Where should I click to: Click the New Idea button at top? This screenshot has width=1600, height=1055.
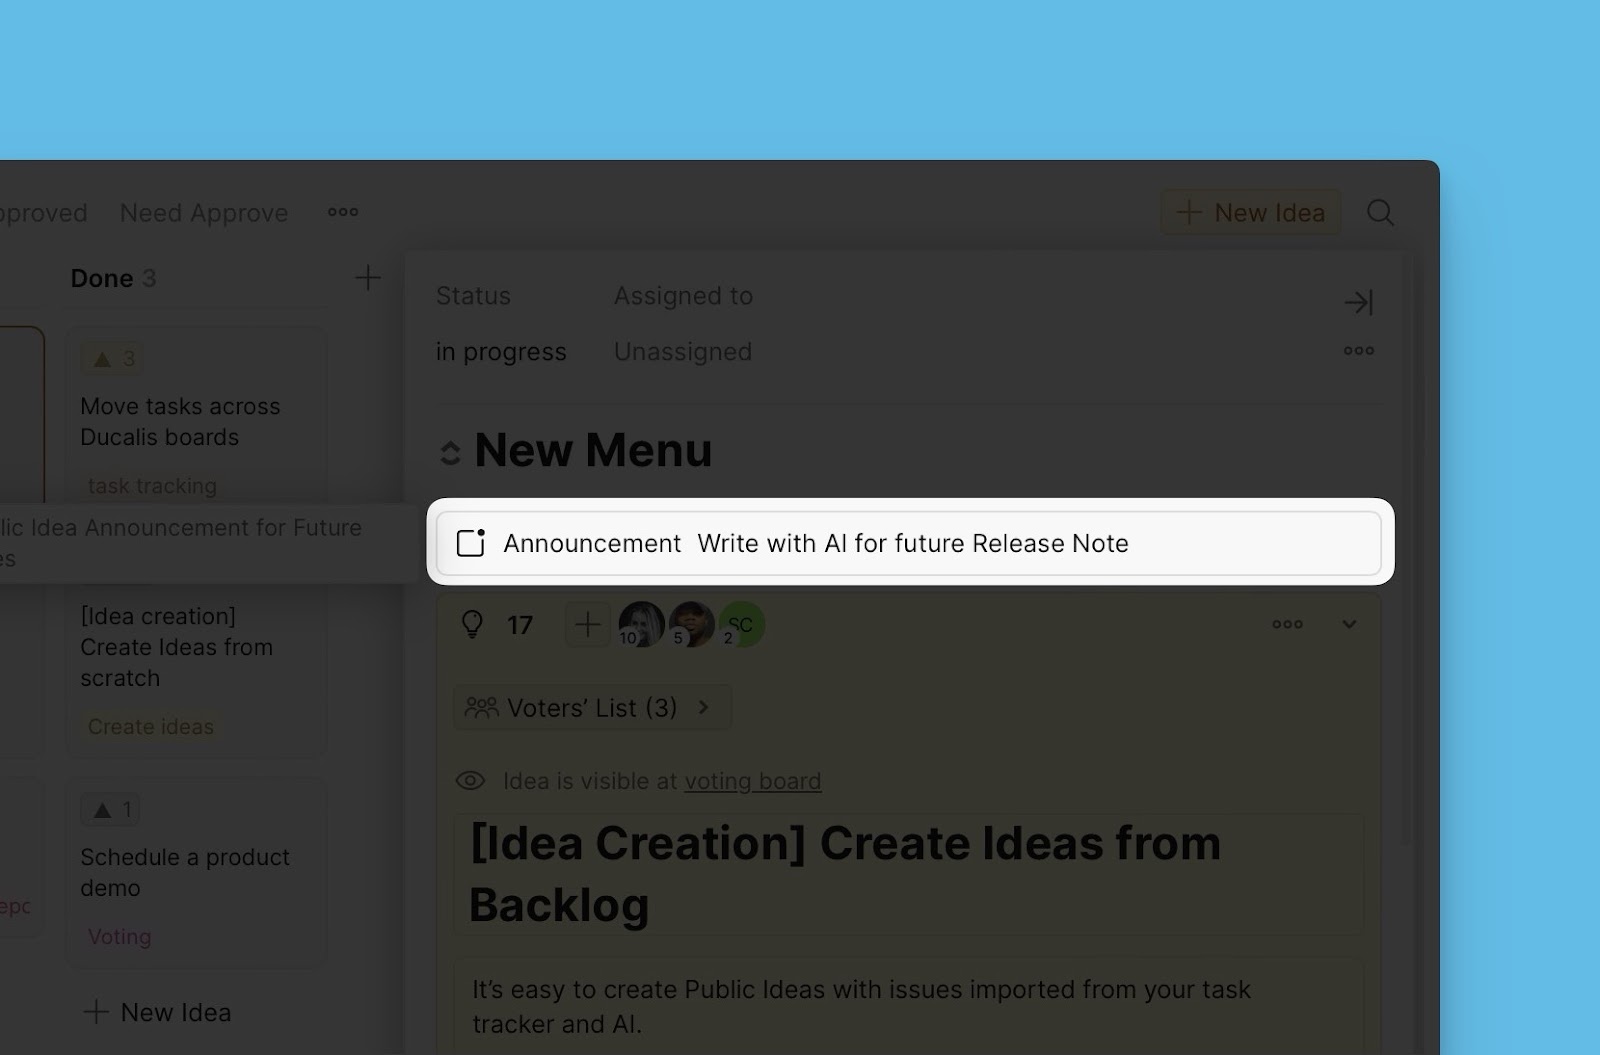[x=1250, y=213]
